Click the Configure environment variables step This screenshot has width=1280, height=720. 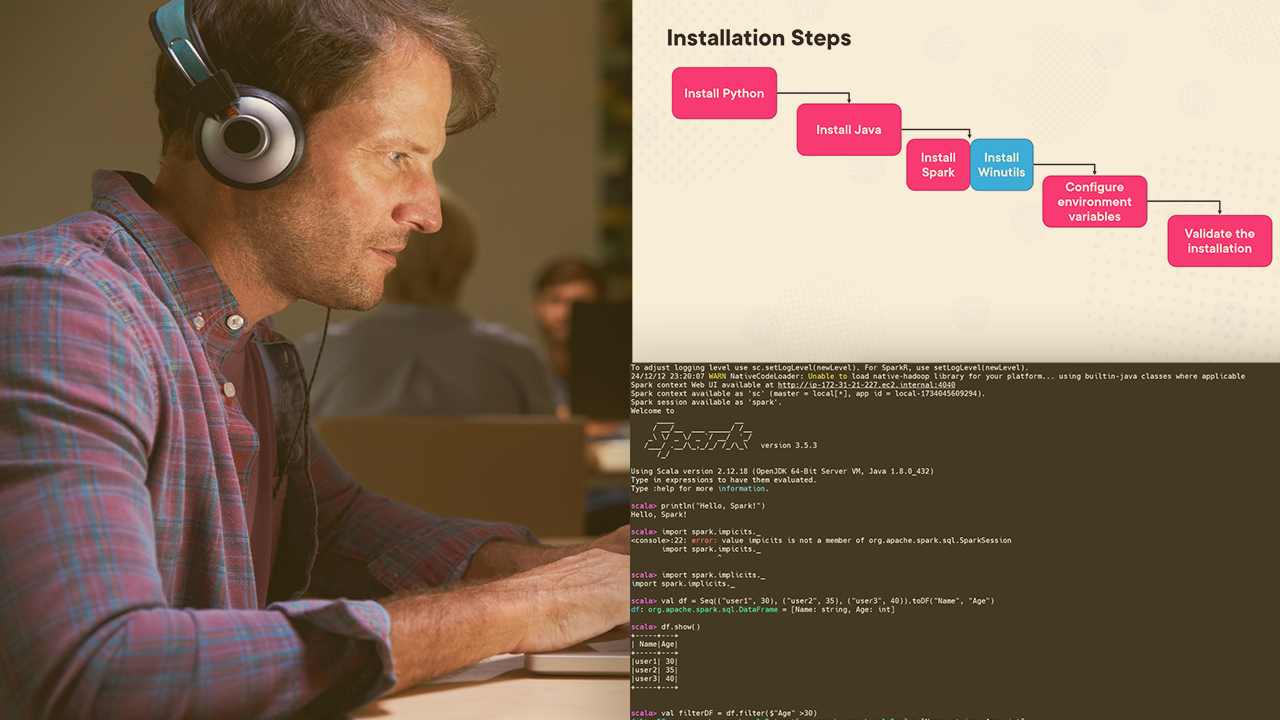(x=1094, y=202)
